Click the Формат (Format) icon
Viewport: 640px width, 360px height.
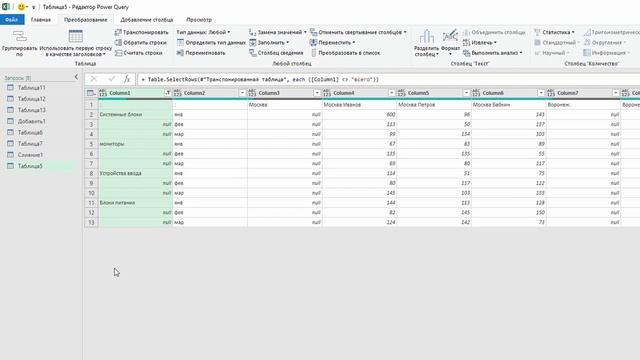pos(450,42)
